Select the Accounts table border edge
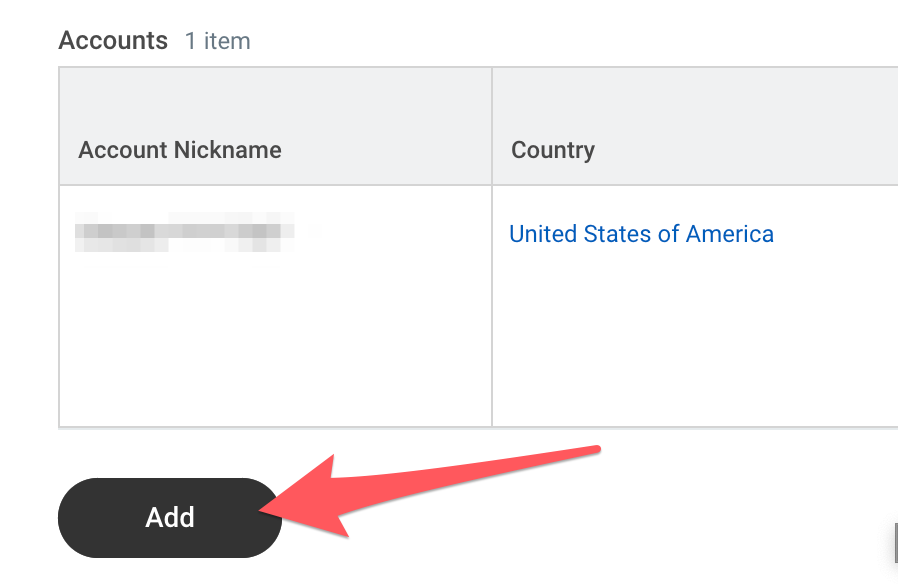This screenshot has width=898, height=588. point(61,300)
